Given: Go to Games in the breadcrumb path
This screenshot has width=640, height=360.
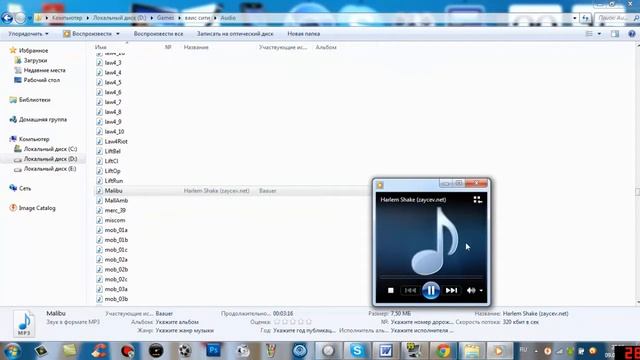Looking at the screenshot, I should pos(165,18).
